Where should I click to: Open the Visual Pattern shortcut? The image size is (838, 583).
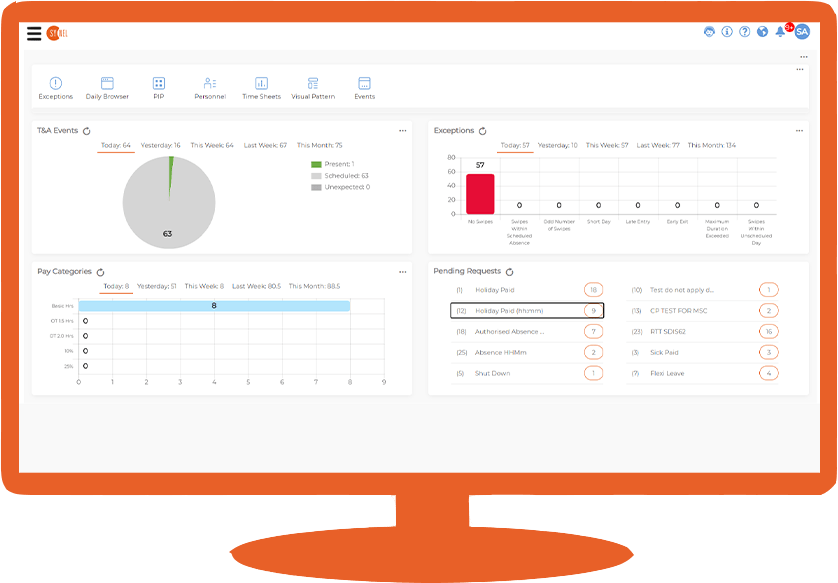[x=313, y=88]
